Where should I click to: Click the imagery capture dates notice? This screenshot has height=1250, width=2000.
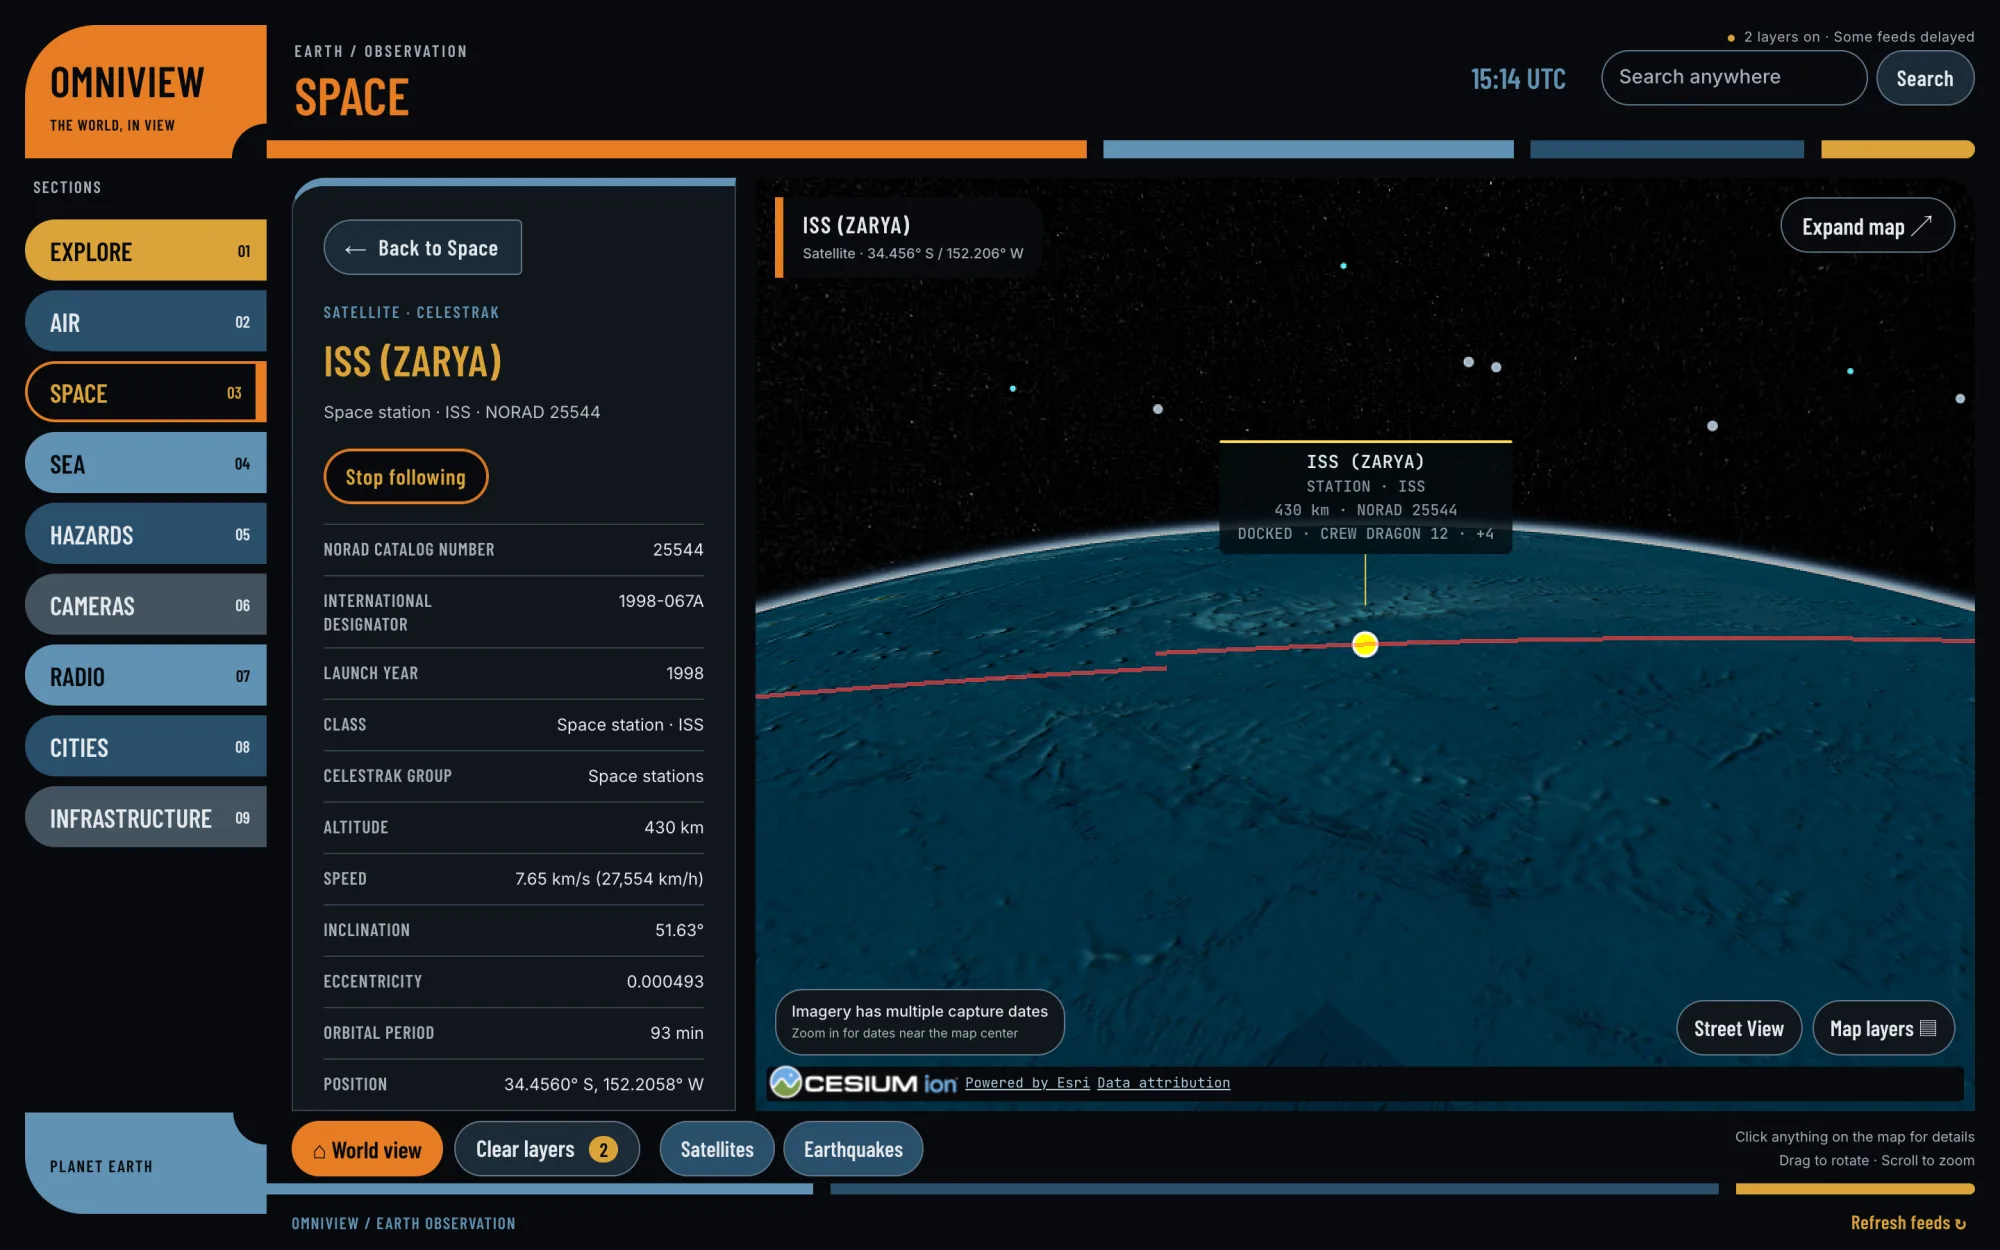click(x=919, y=1021)
